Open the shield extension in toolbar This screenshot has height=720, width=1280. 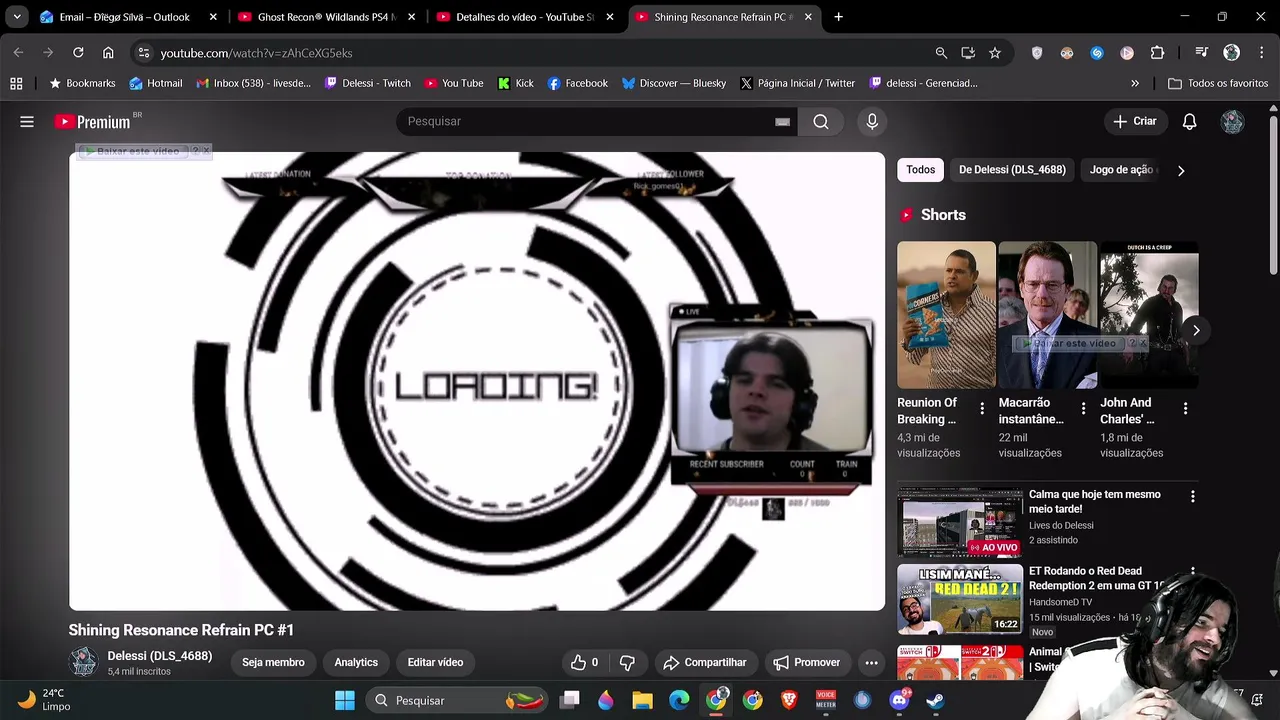coord(1037,53)
